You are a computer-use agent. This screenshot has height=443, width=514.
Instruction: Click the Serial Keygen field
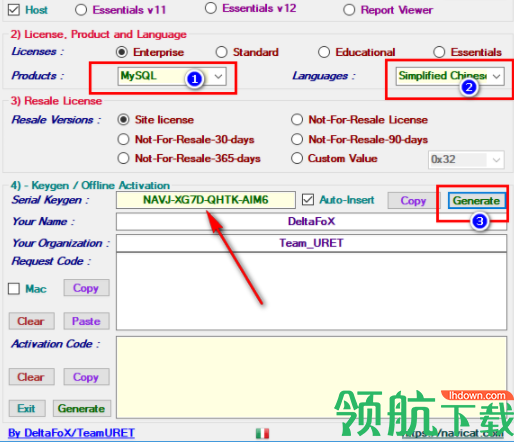pyautogui.click(x=206, y=200)
